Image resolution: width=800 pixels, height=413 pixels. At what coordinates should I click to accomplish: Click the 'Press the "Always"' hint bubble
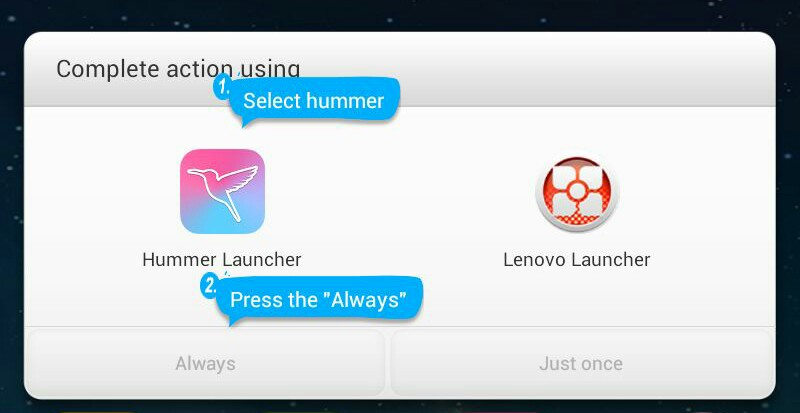pos(318,299)
